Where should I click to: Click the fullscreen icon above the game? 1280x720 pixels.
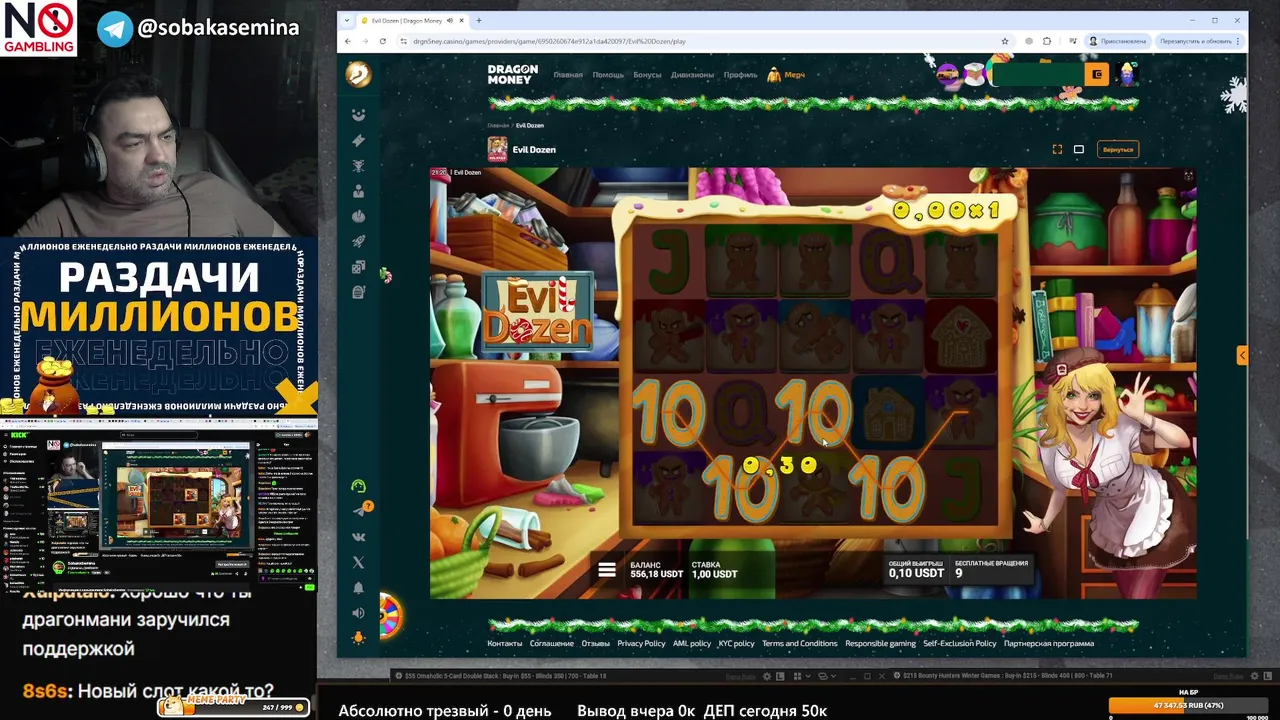tap(1057, 149)
